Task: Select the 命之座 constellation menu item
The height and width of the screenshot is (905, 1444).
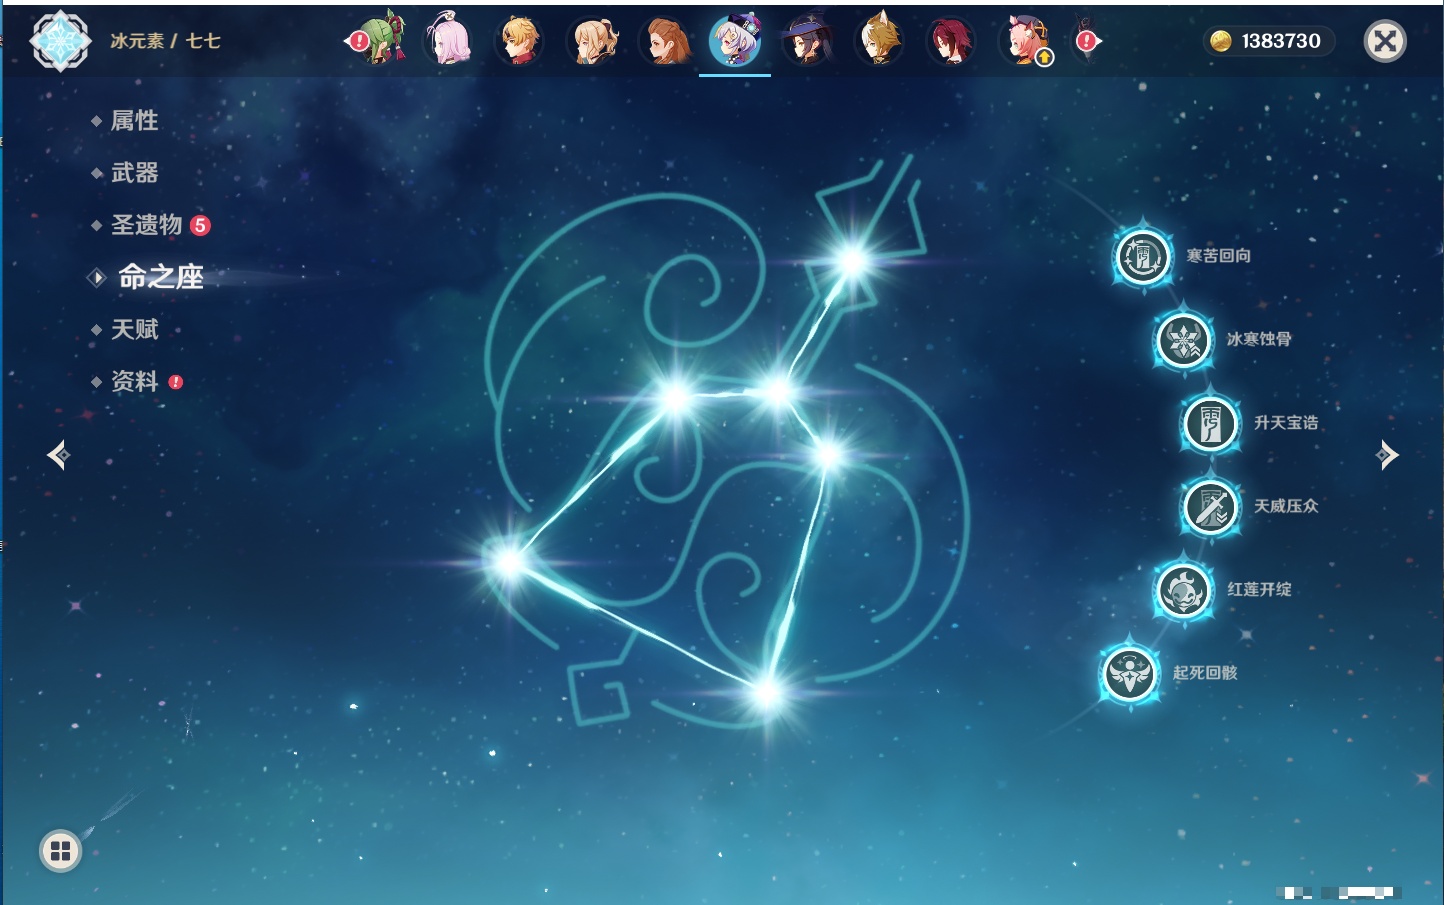Action: point(160,277)
